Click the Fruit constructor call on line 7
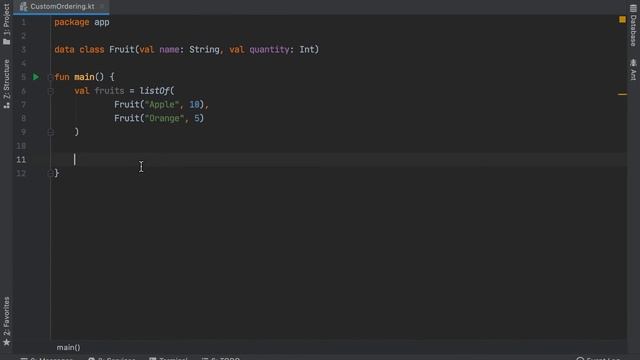Screen dimensions: 640x360 pos(127,104)
